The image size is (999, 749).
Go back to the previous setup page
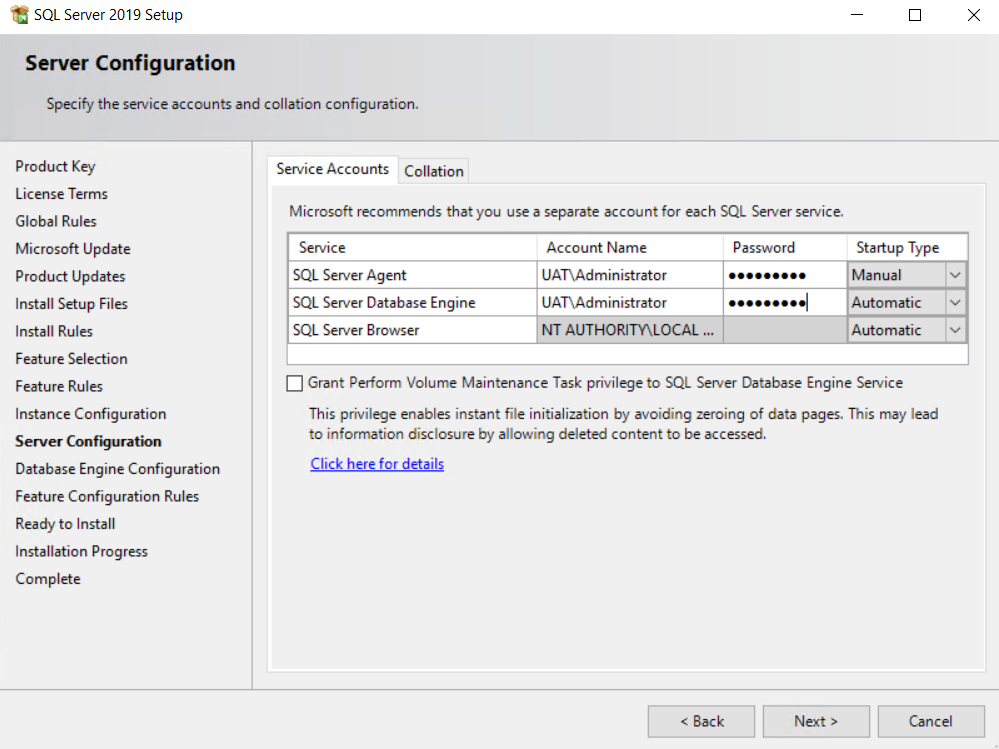click(701, 721)
